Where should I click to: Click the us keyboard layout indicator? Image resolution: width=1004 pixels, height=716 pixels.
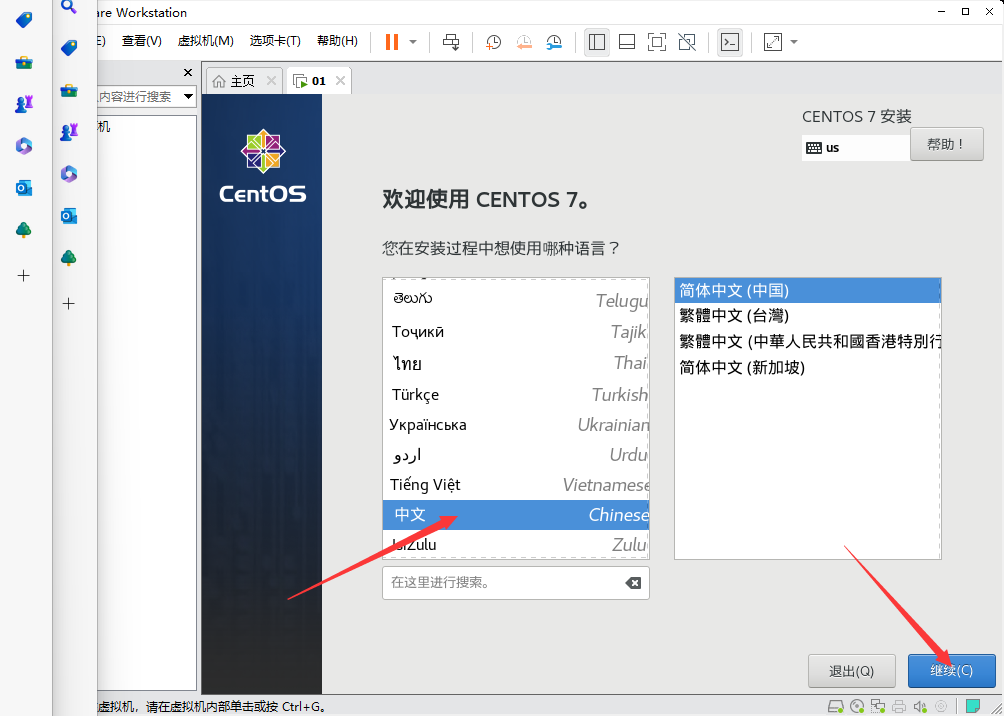(855, 148)
